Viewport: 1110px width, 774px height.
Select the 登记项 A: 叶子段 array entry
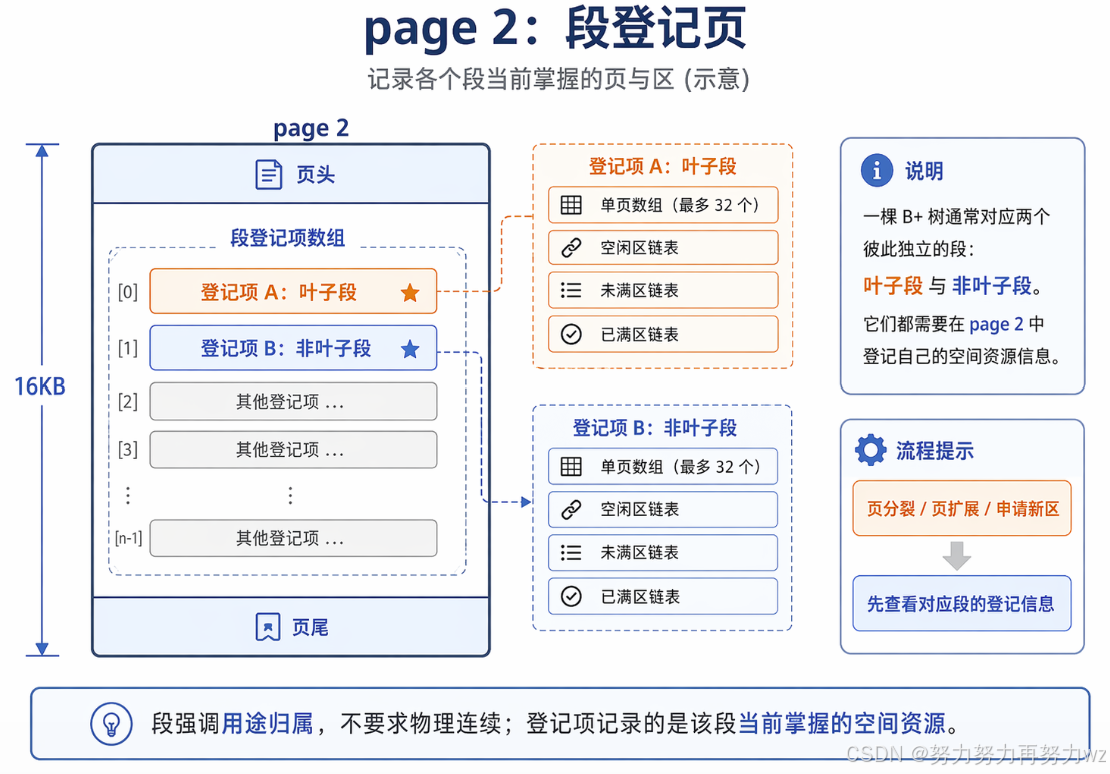(293, 291)
